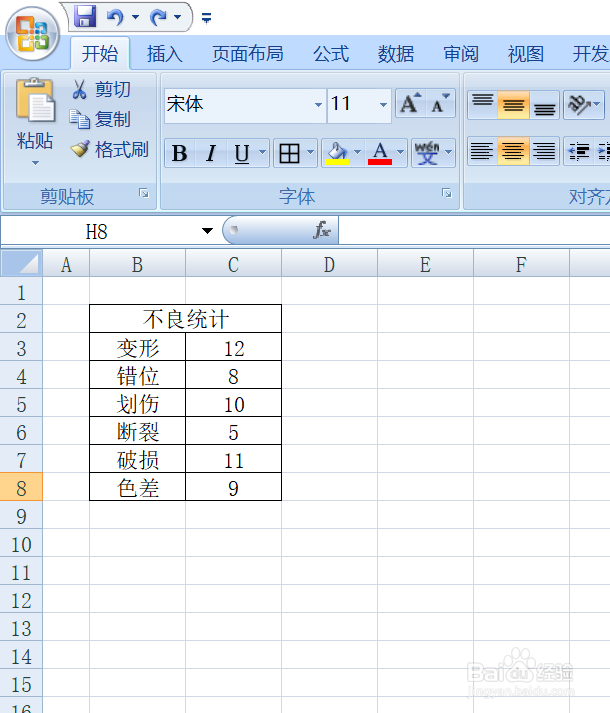
Task: Open the 公式 ribbon tab
Action: [331, 54]
